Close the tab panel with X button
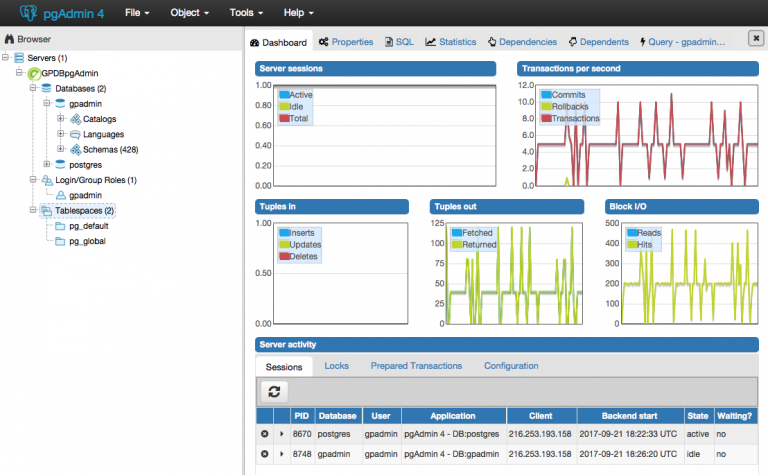The width and height of the screenshot is (768, 475). pyautogui.click(x=756, y=38)
